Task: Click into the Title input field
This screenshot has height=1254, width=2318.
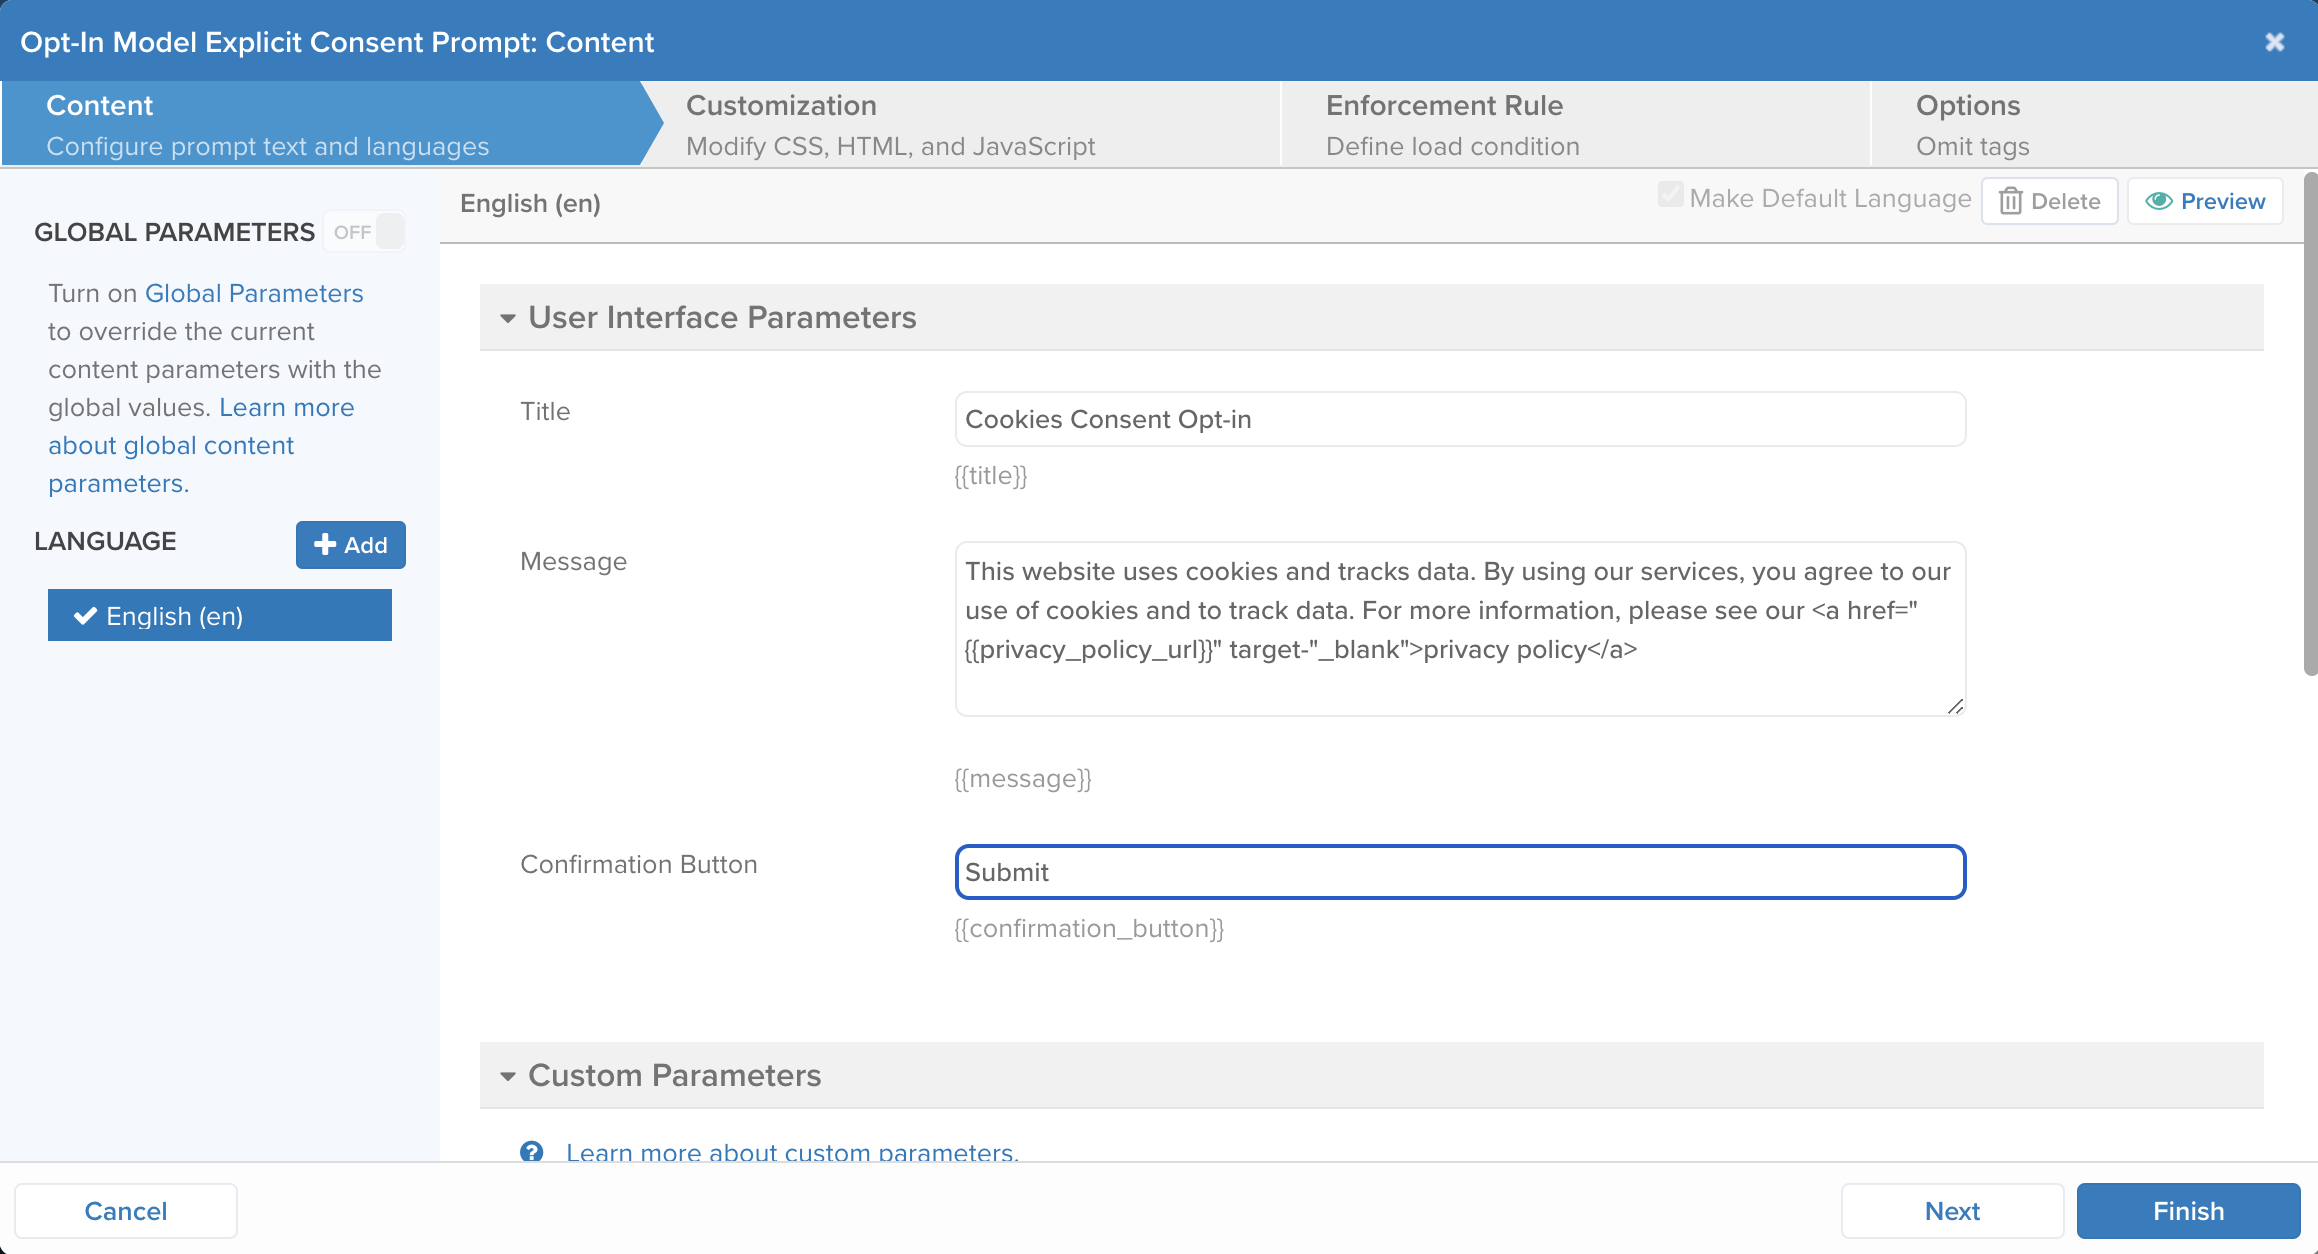Action: pos(1460,419)
